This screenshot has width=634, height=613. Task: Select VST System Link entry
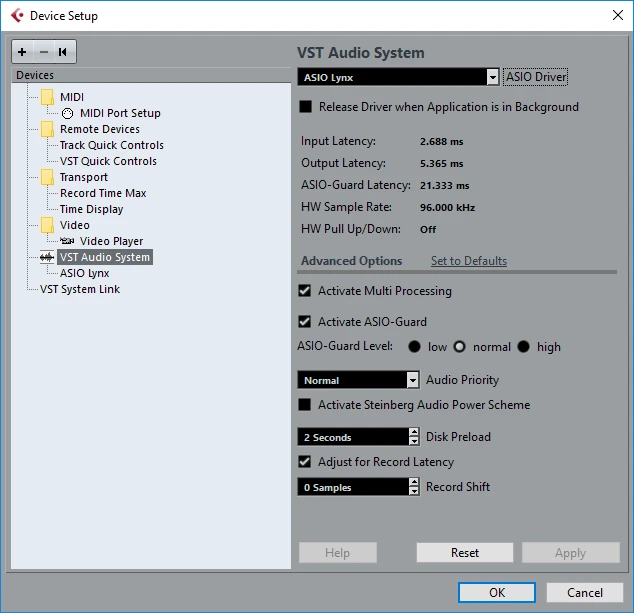80,289
